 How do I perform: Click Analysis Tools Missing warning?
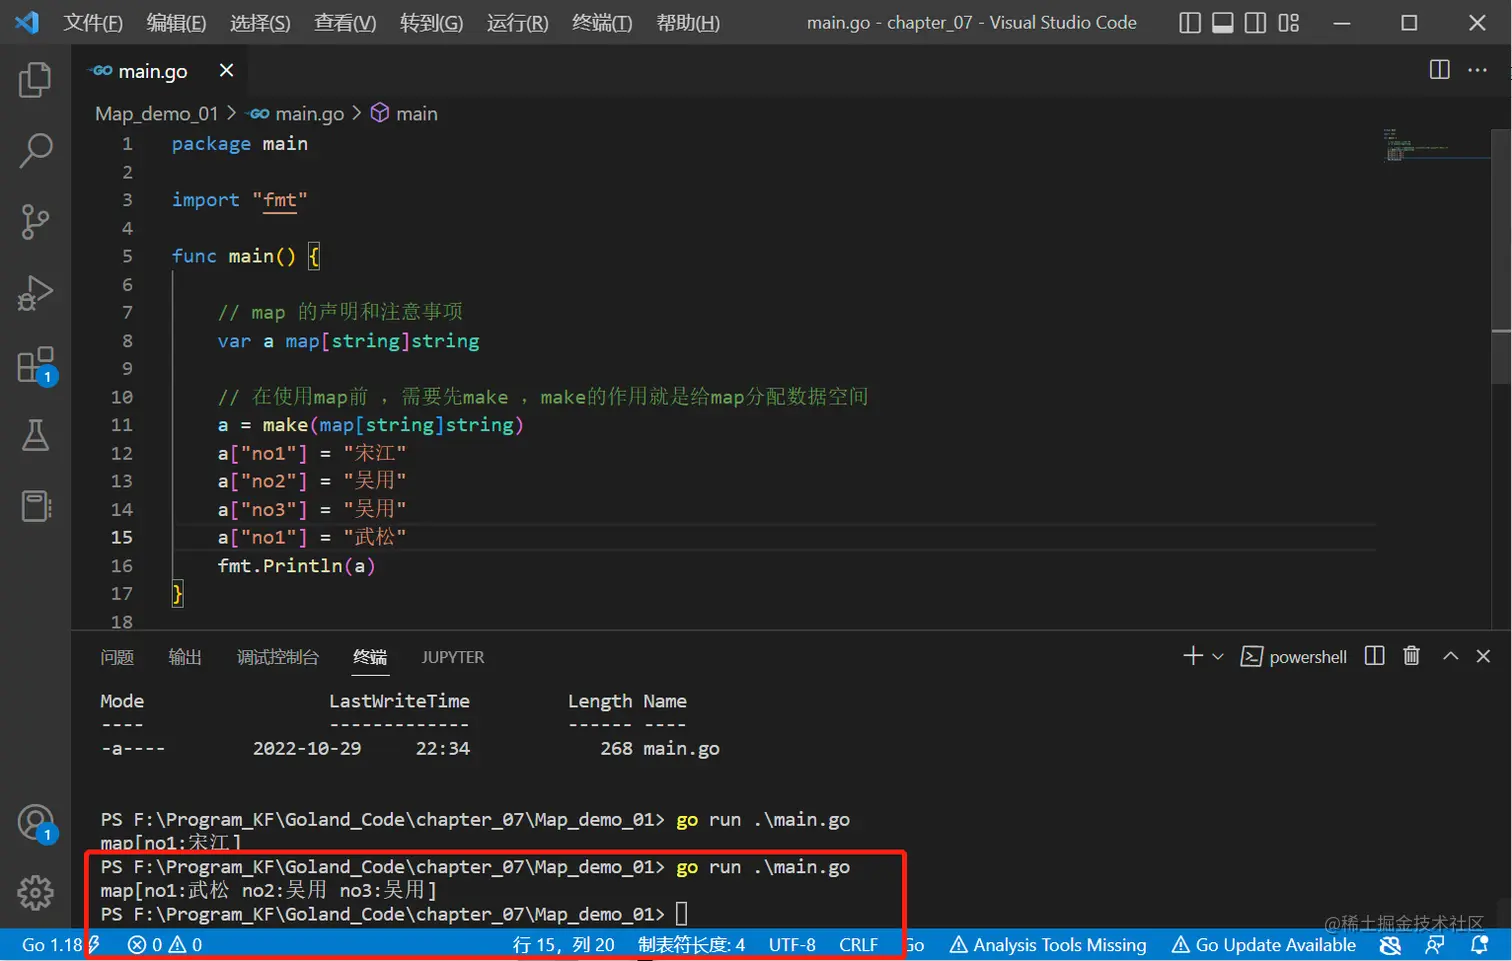[x=1048, y=944]
